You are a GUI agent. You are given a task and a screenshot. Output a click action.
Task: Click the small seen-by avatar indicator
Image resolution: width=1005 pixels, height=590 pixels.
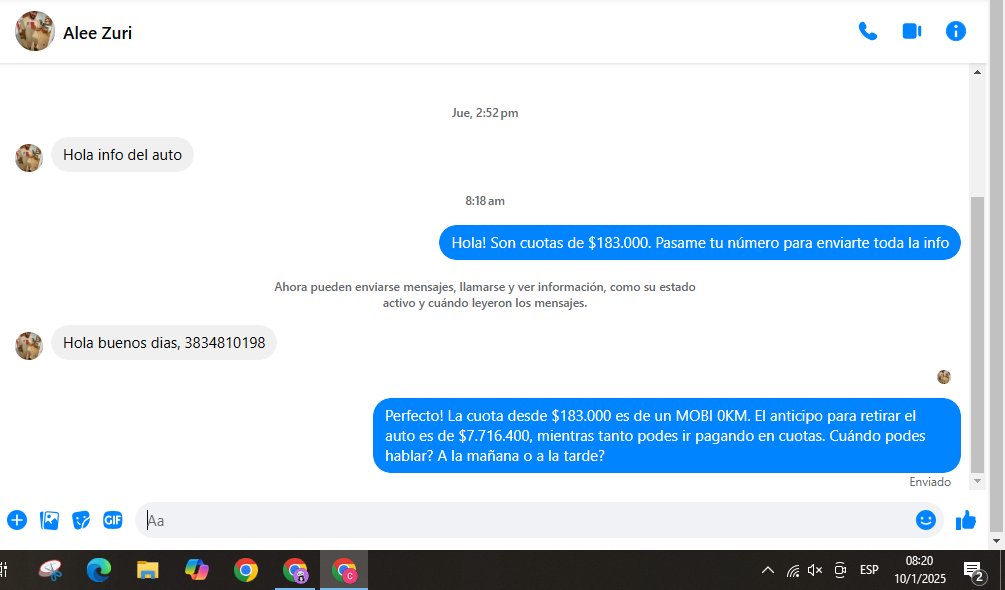pyautogui.click(x=943, y=377)
